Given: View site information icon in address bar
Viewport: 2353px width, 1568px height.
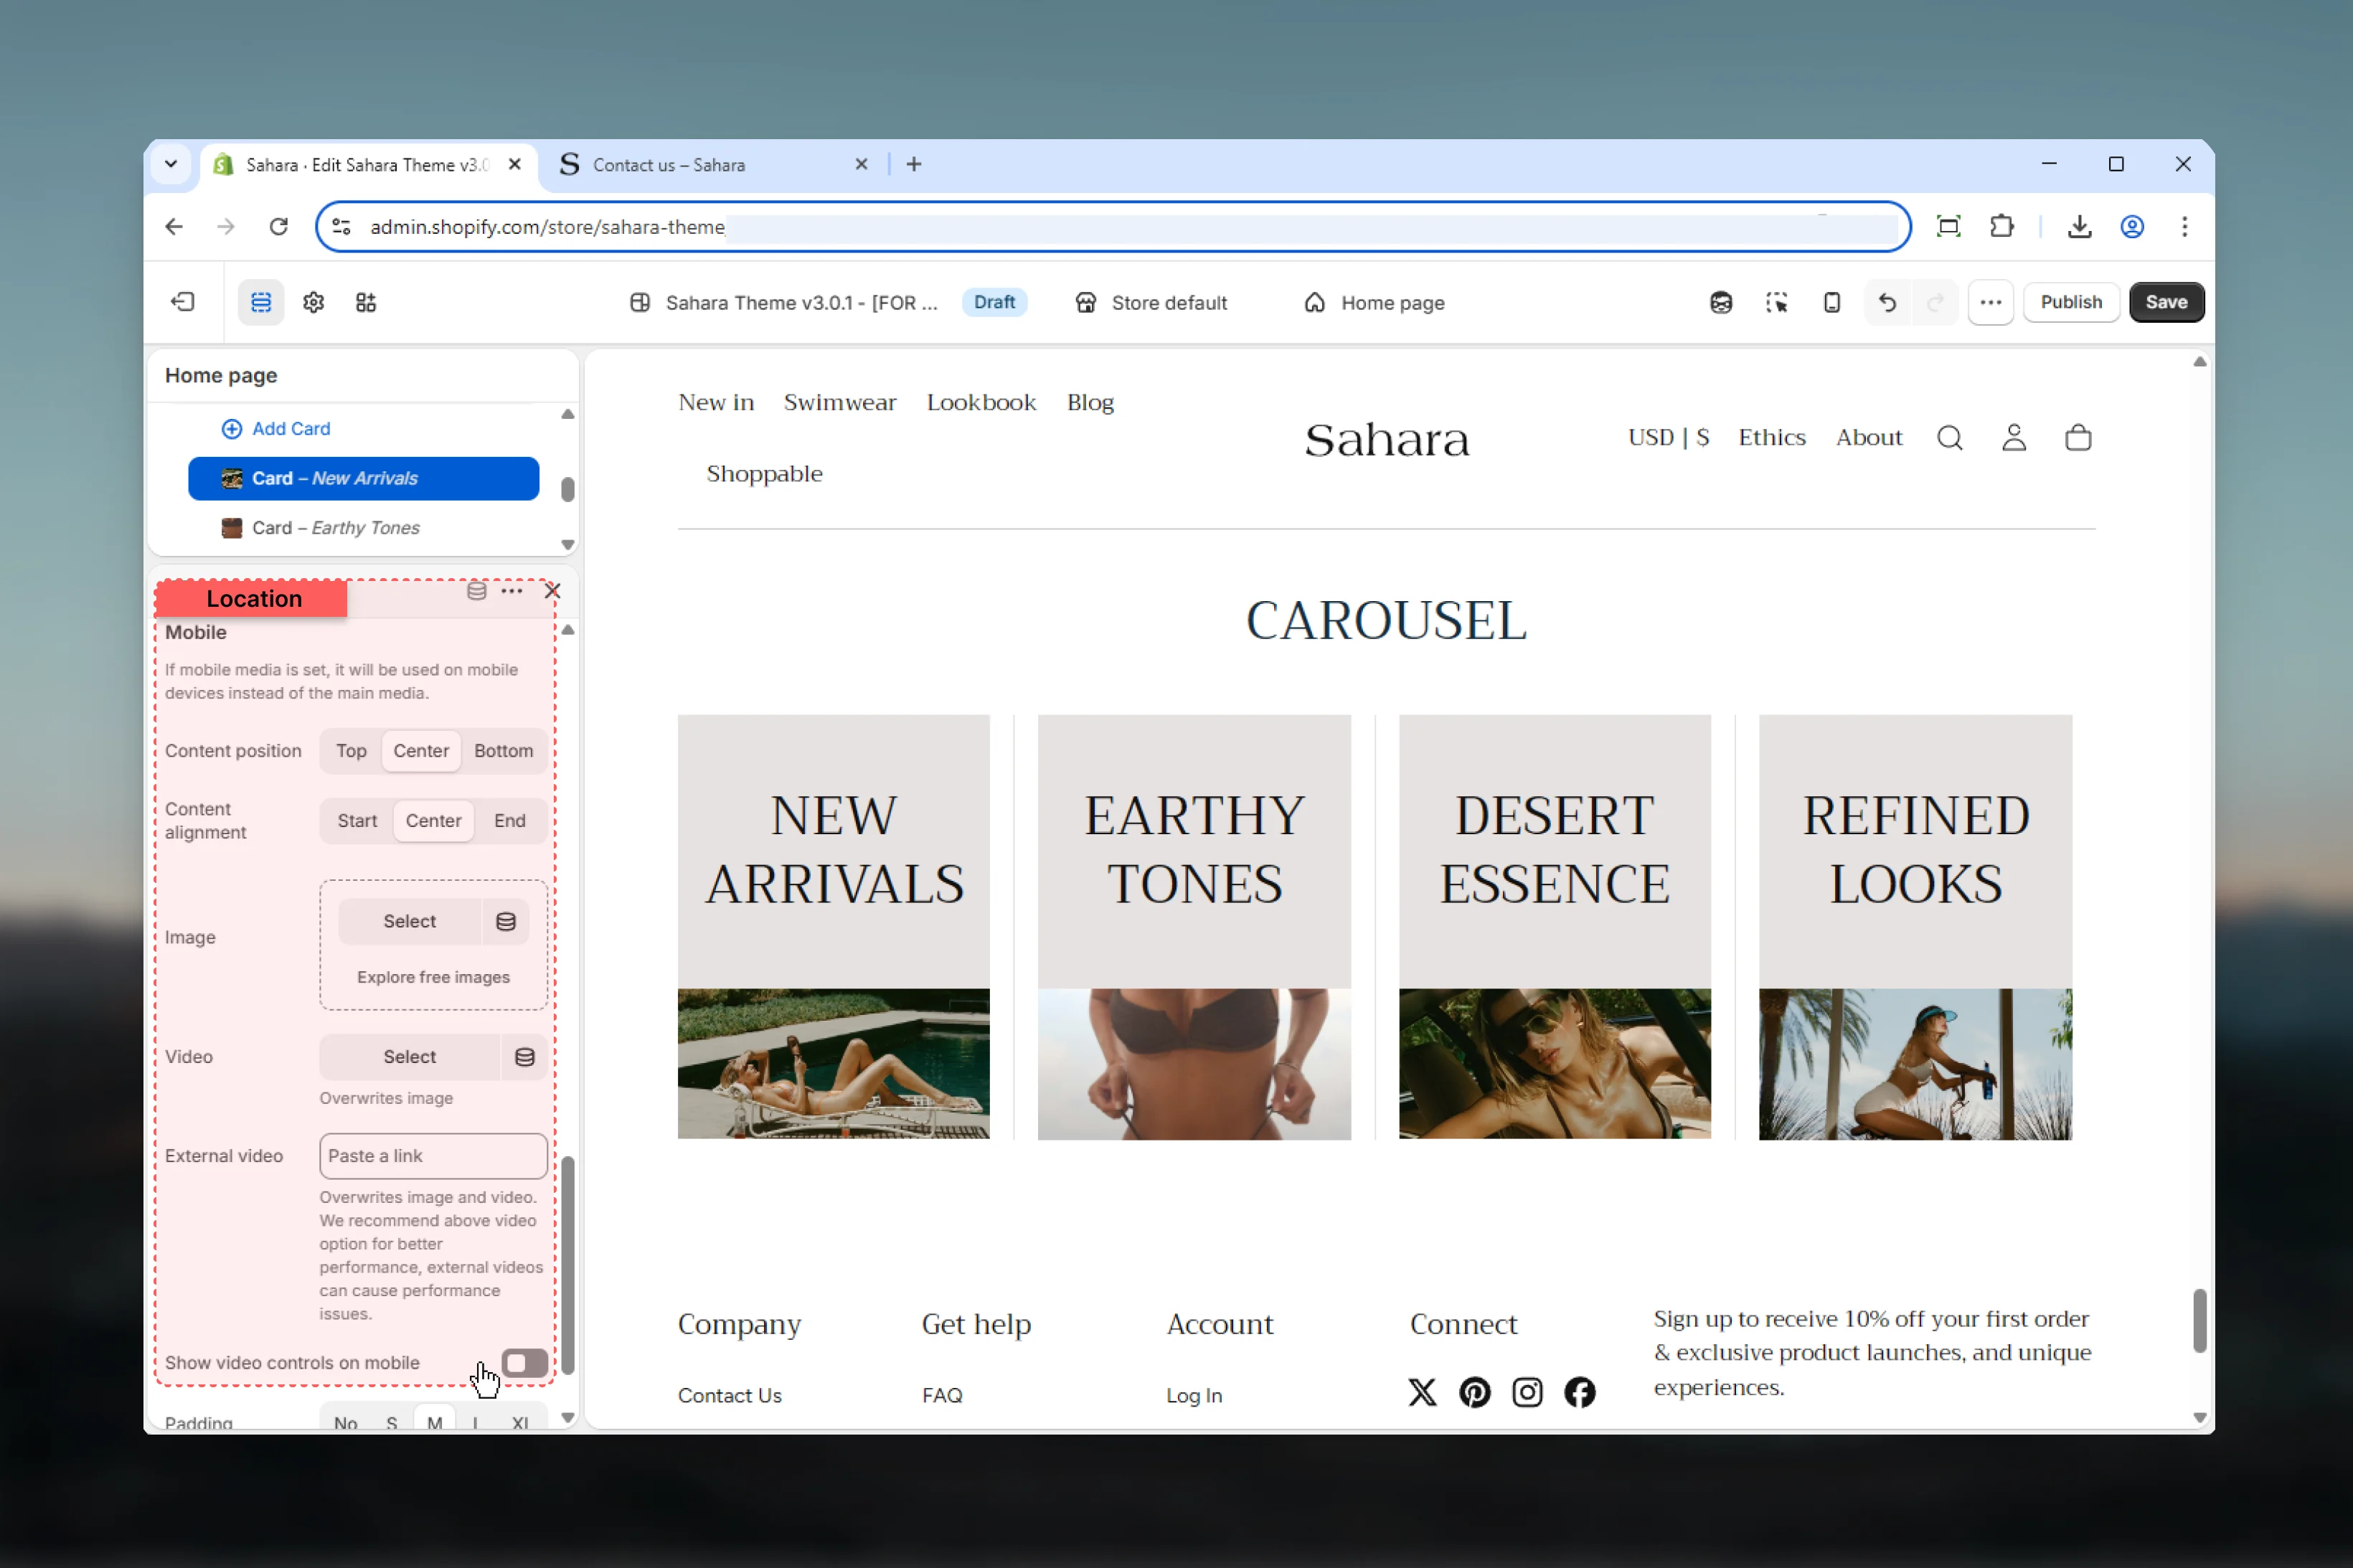Looking at the screenshot, I should point(341,226).
